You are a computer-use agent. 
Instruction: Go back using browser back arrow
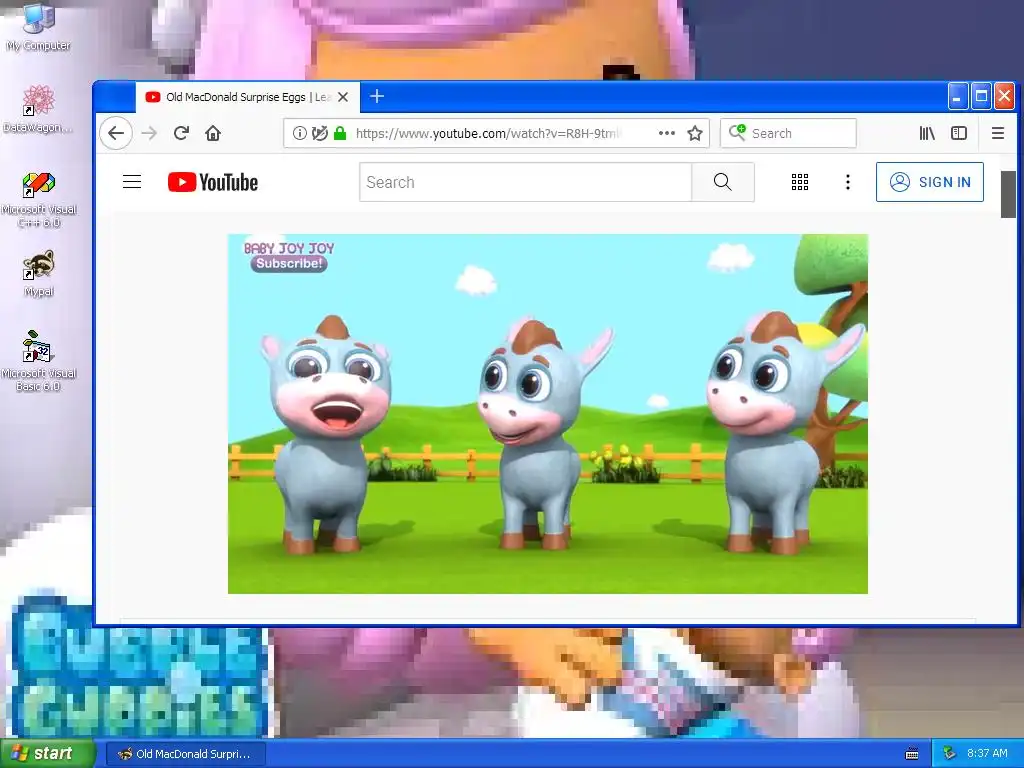tap(116, 133)
